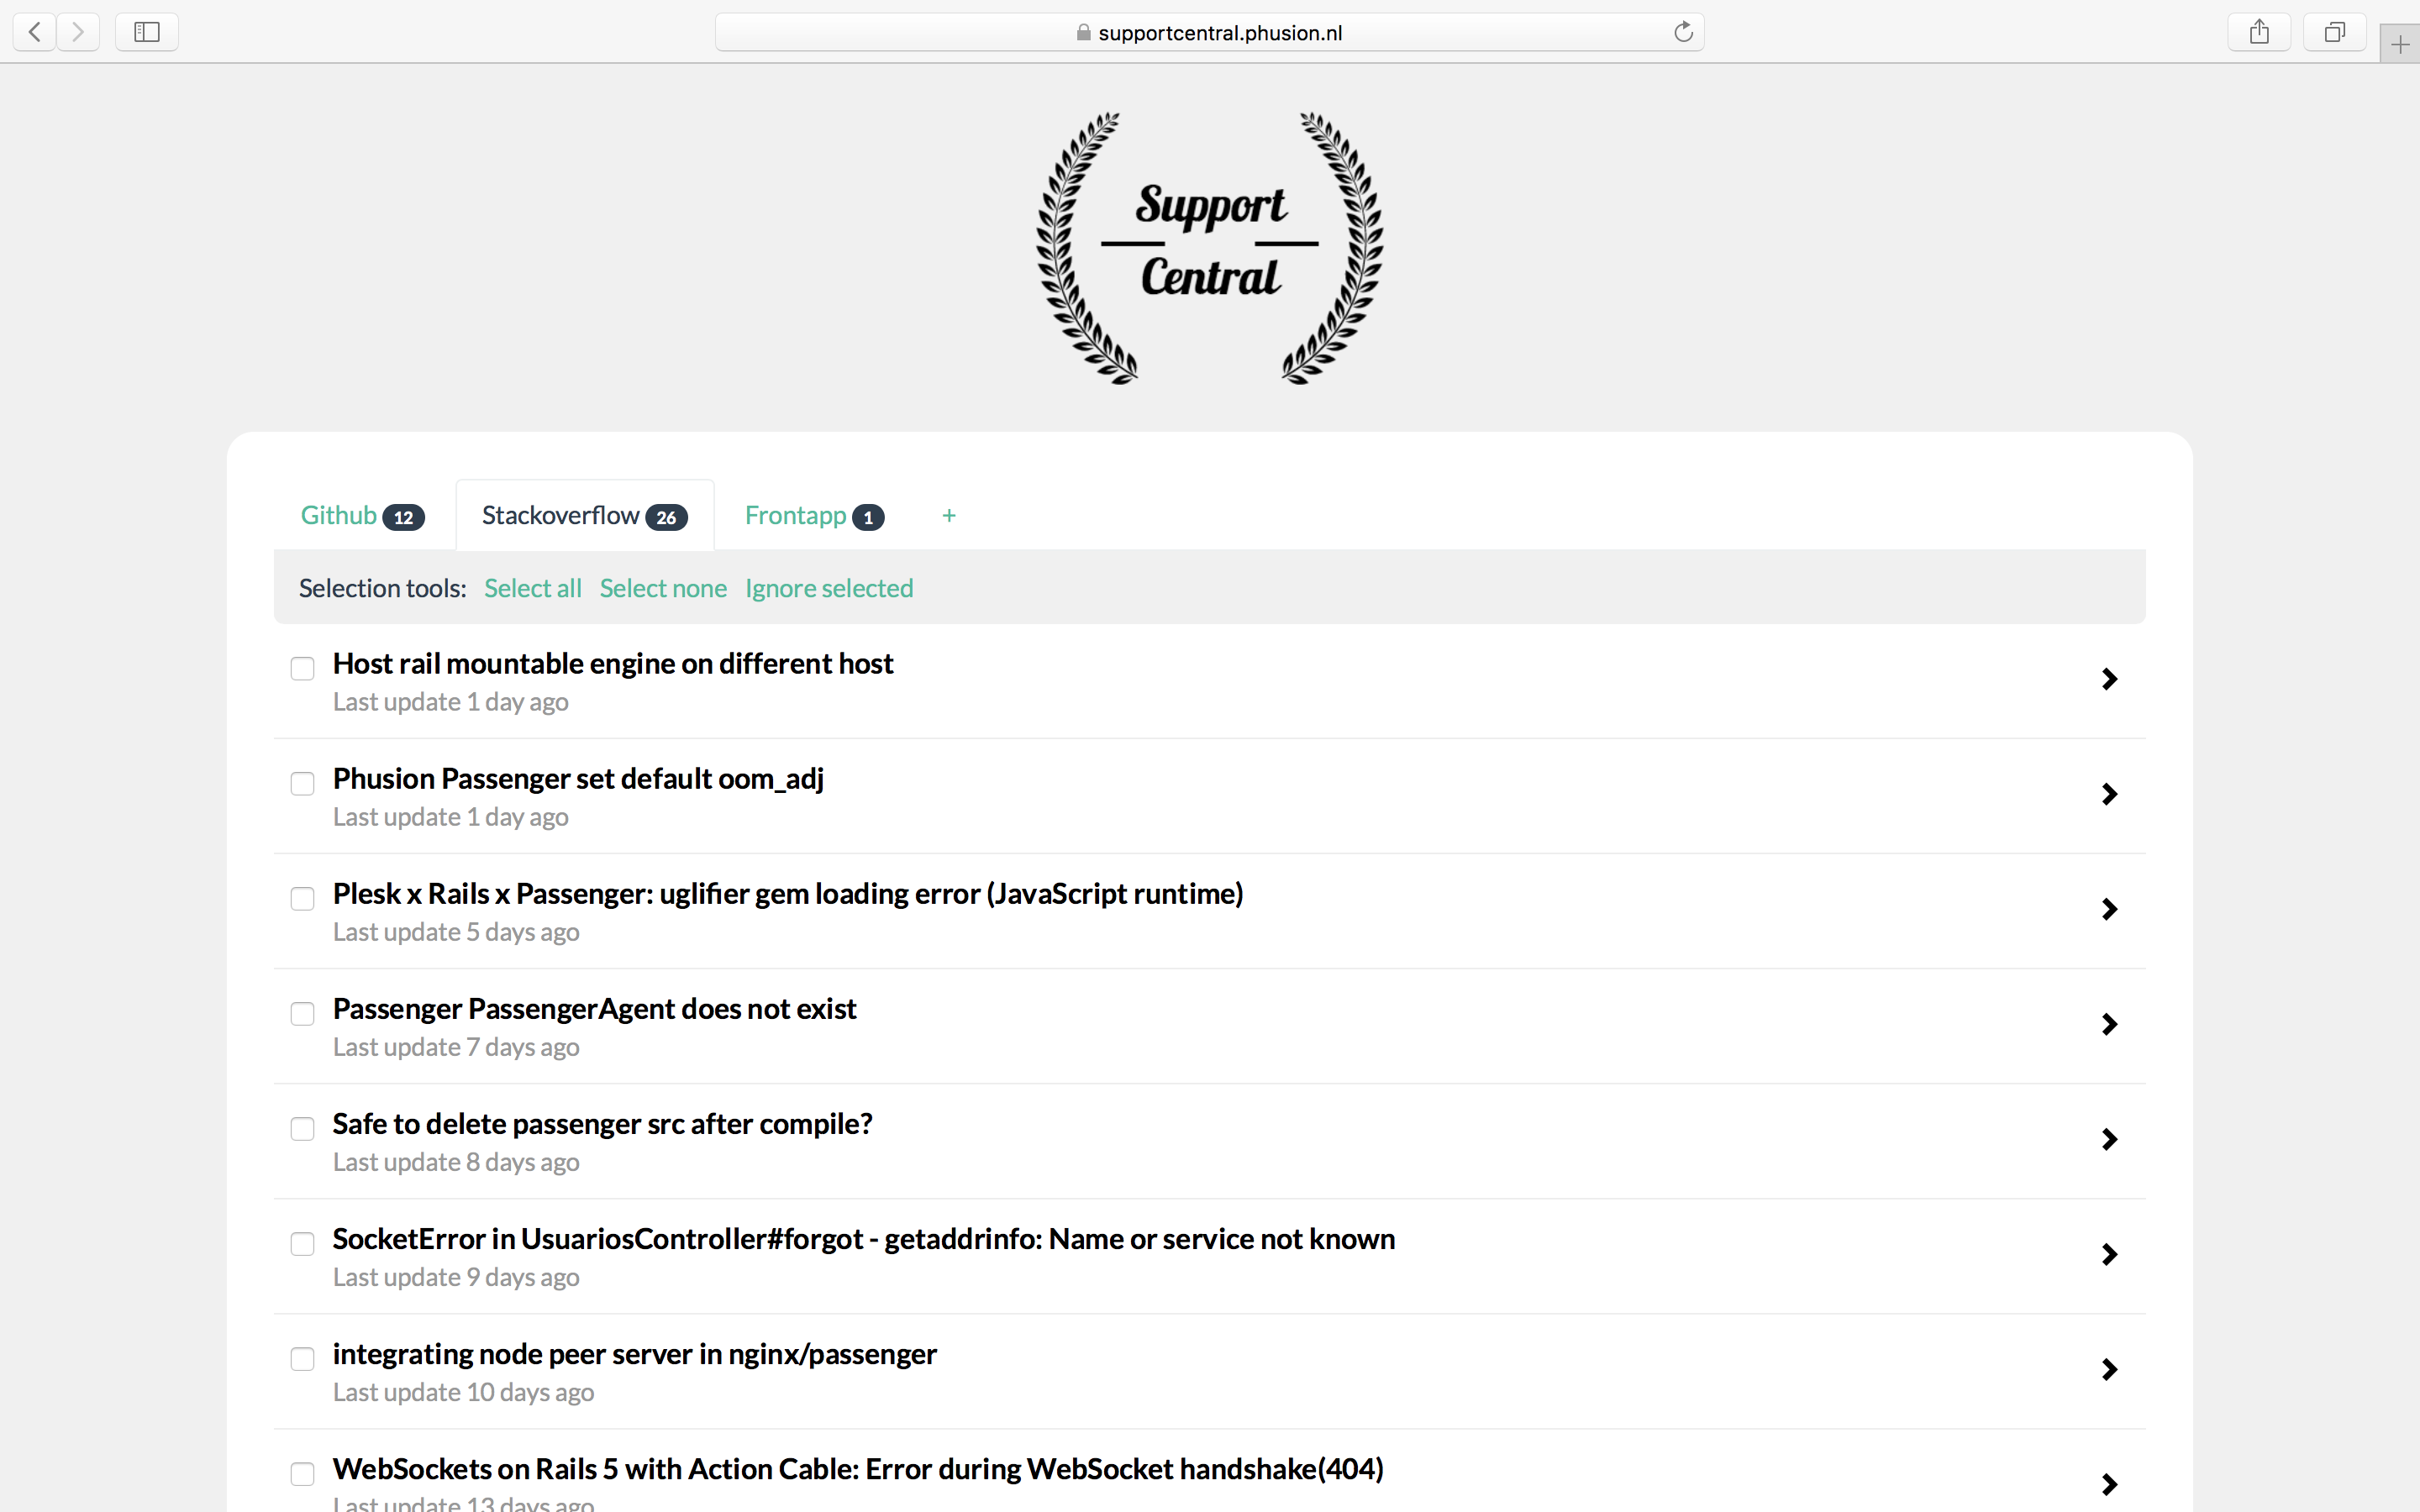Check the 'Host rail mountable engine' item checkbox
The height and width of the screenshot is (1512, 2420).
point(302,668)
